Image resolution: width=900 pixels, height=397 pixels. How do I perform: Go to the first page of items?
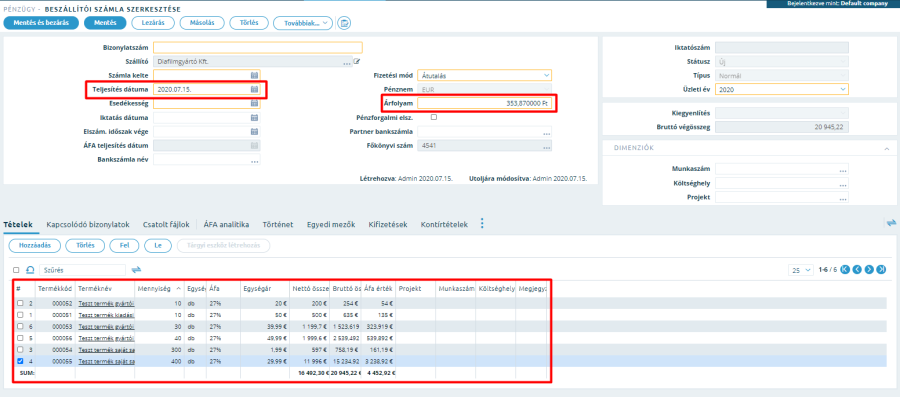coord(845,270)
